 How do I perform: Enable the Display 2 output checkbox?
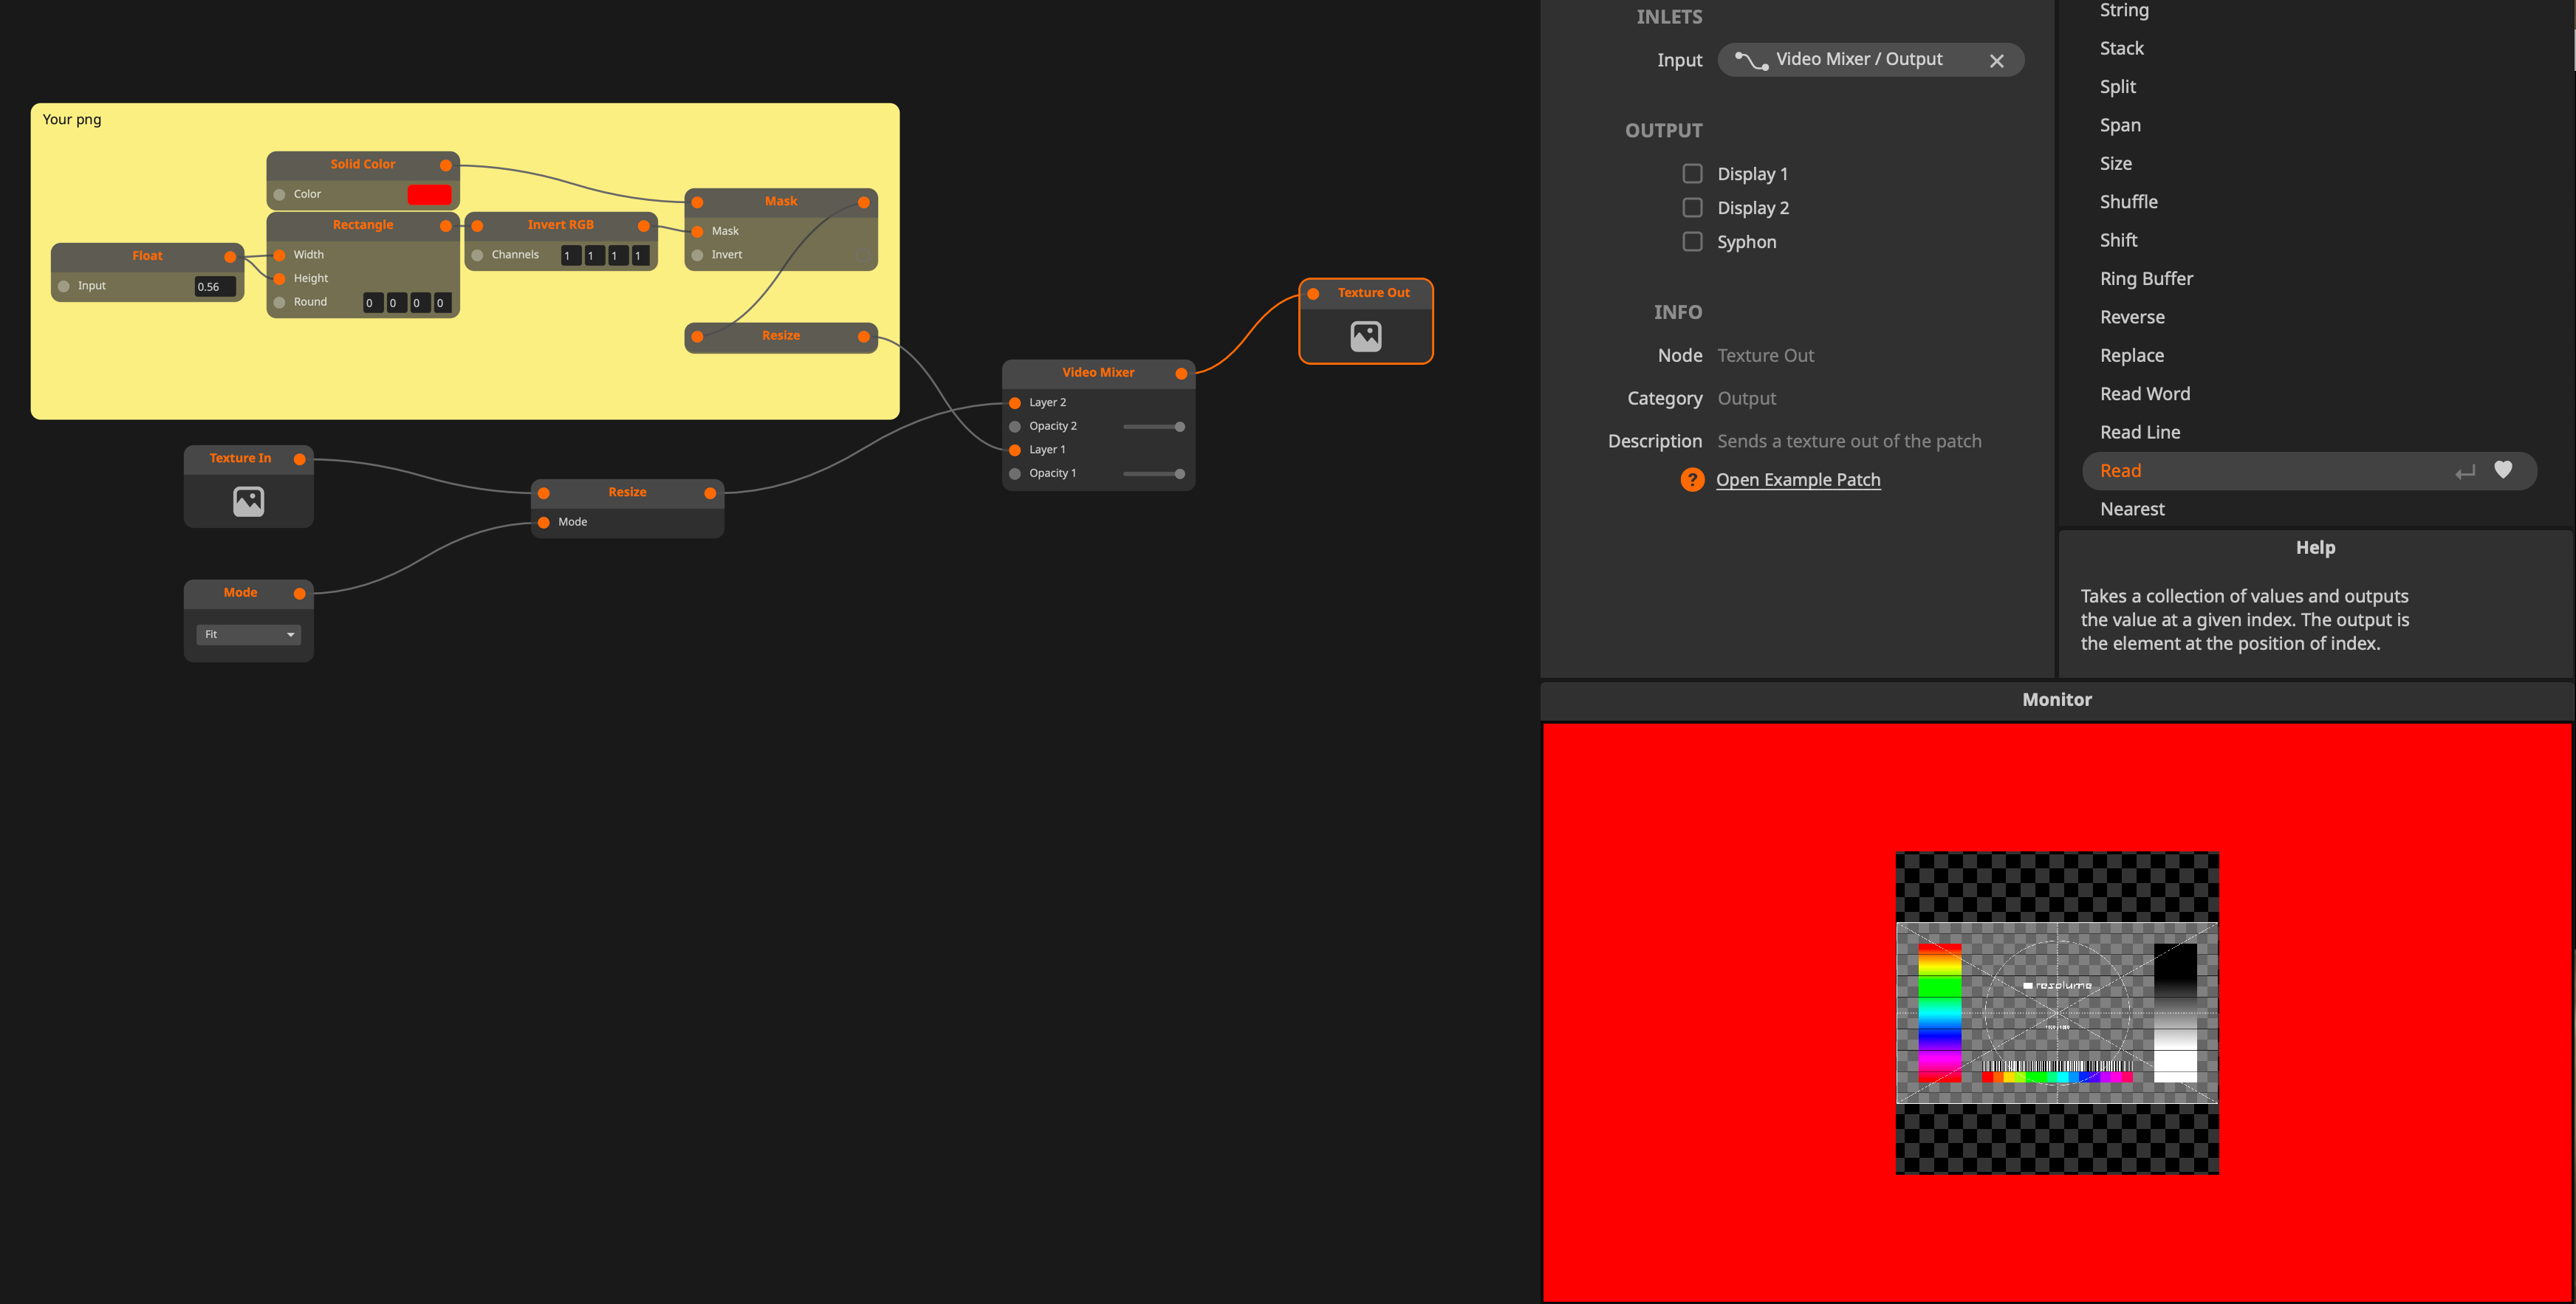tap(1692, 208)
